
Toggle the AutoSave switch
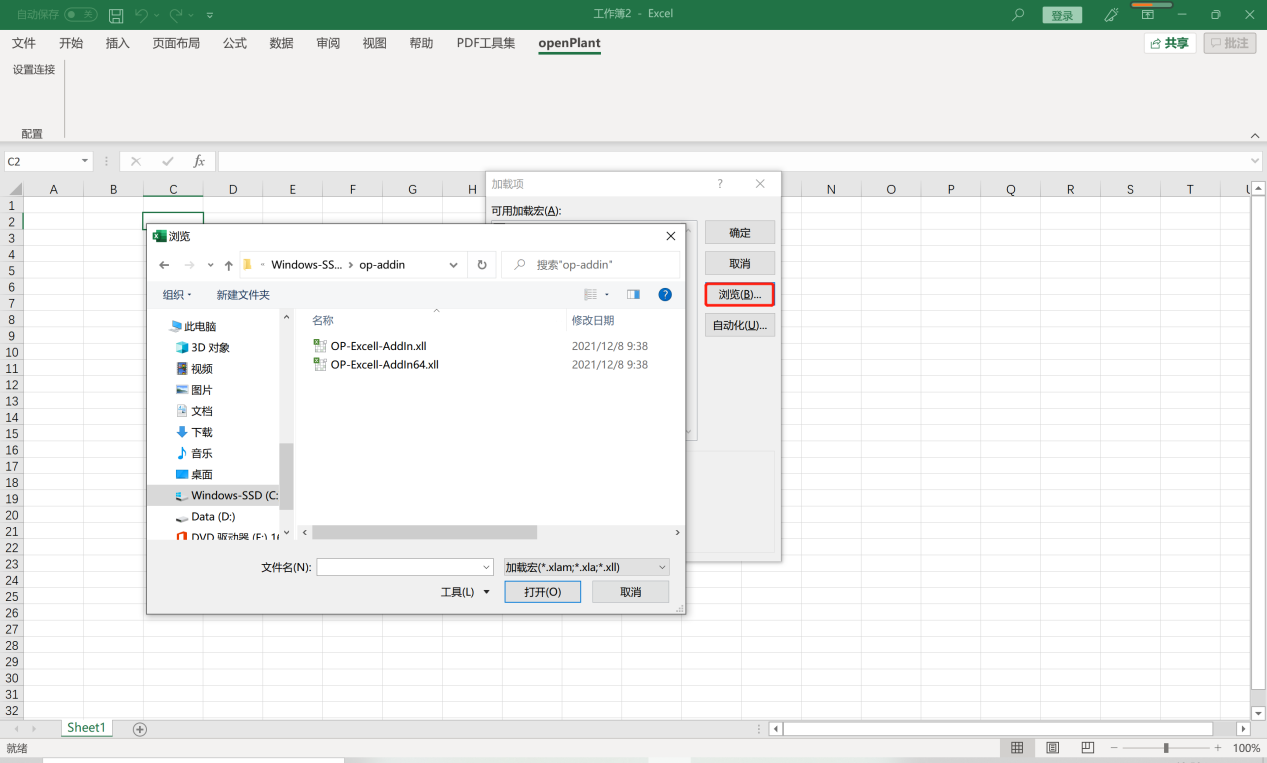(x=81, y=15)
